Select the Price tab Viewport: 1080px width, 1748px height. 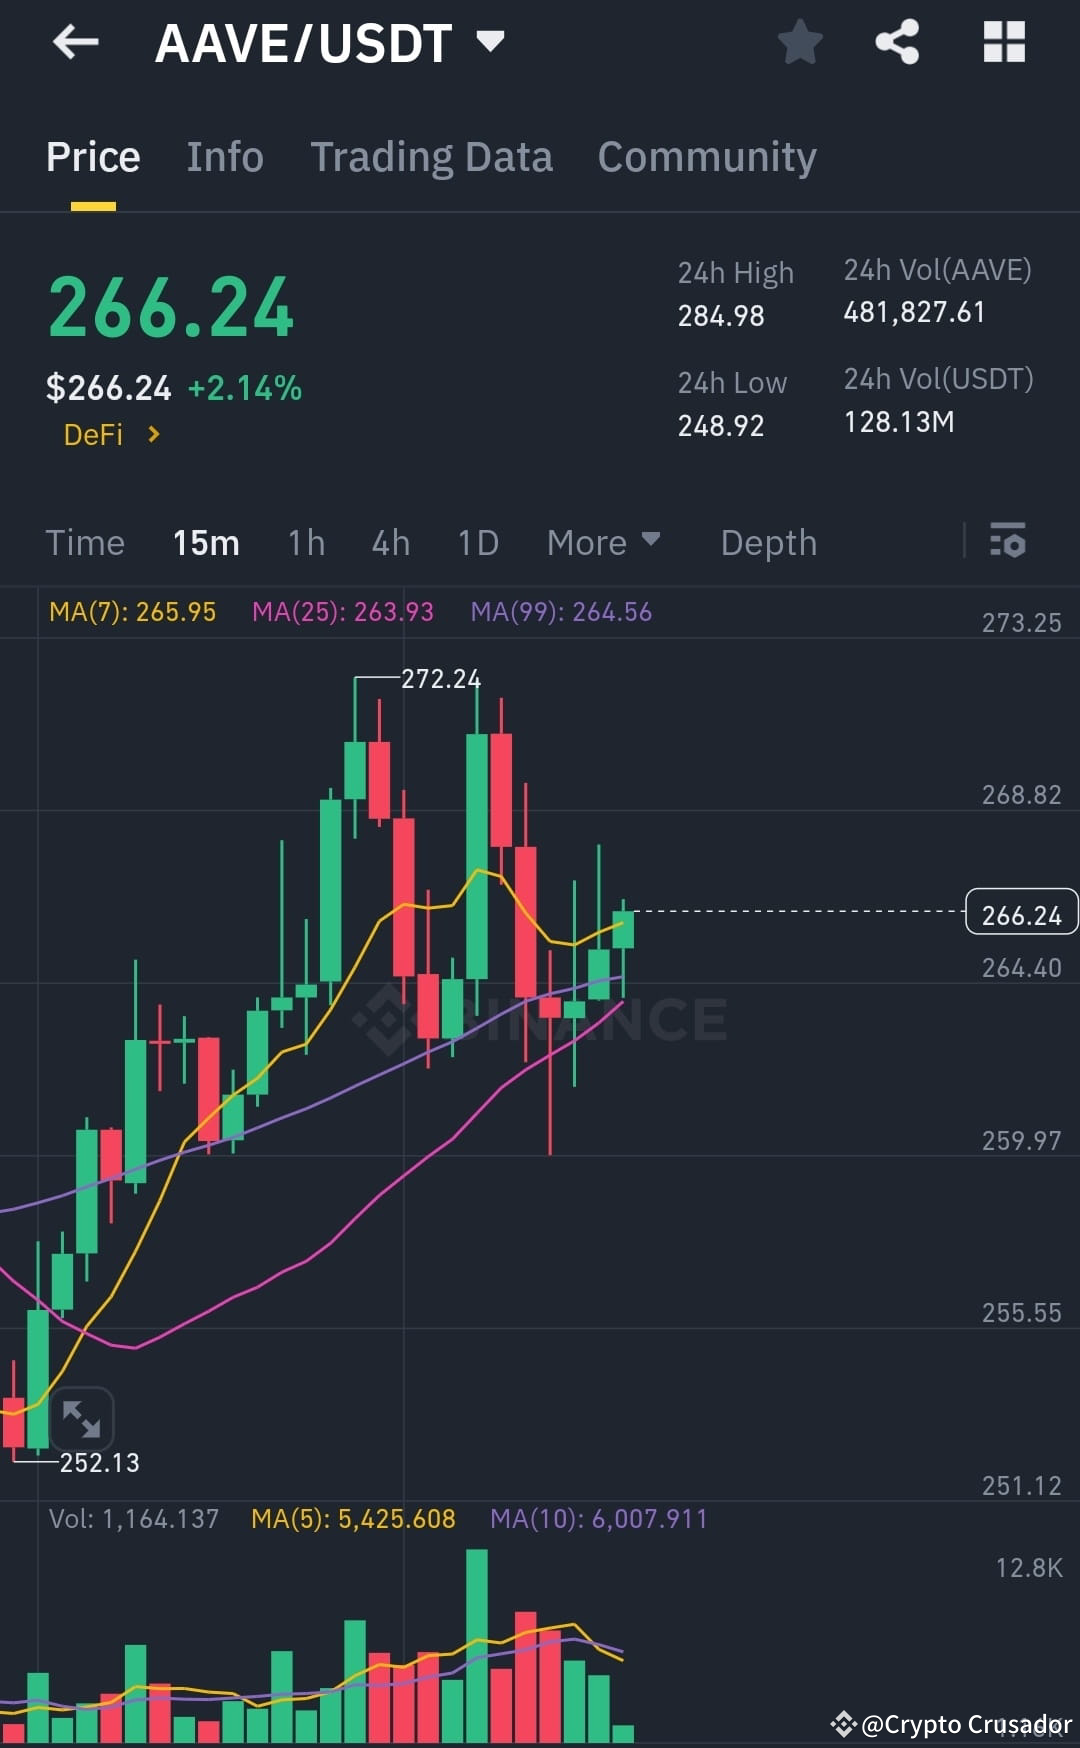(x=92, y=157)
